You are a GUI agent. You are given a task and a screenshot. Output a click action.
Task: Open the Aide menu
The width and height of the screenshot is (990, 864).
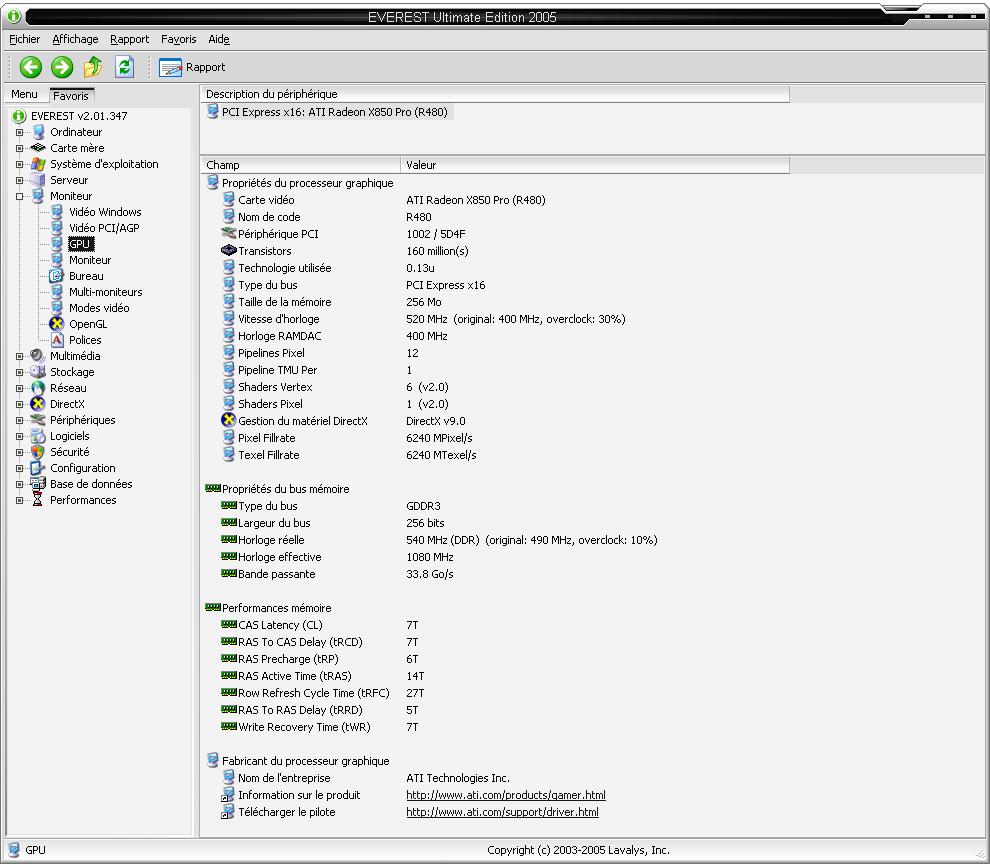(219, 39)
